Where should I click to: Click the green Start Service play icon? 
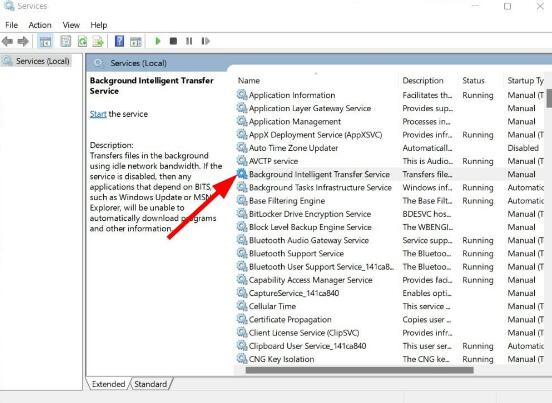pyautogui.click(x=158, y=41)
